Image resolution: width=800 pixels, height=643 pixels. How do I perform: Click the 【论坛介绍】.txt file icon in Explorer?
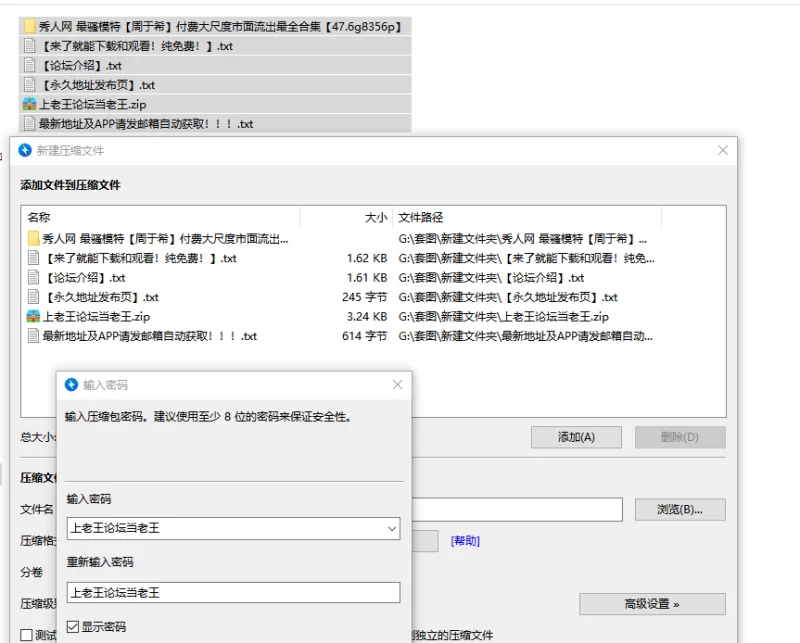pos(30,65)
